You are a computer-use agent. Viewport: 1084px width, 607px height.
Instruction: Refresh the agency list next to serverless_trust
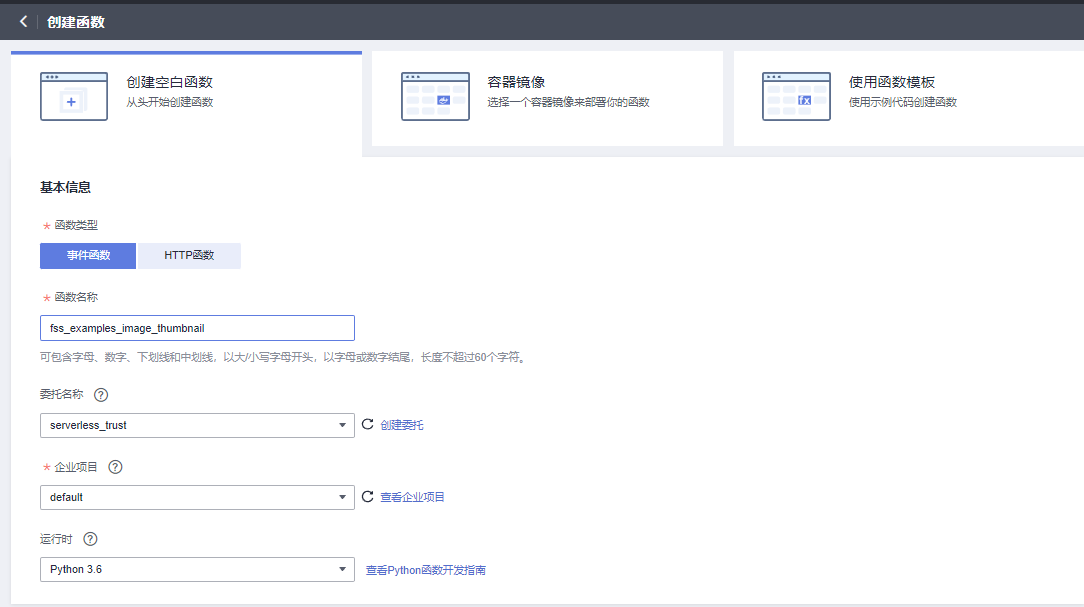click(368, 424)
